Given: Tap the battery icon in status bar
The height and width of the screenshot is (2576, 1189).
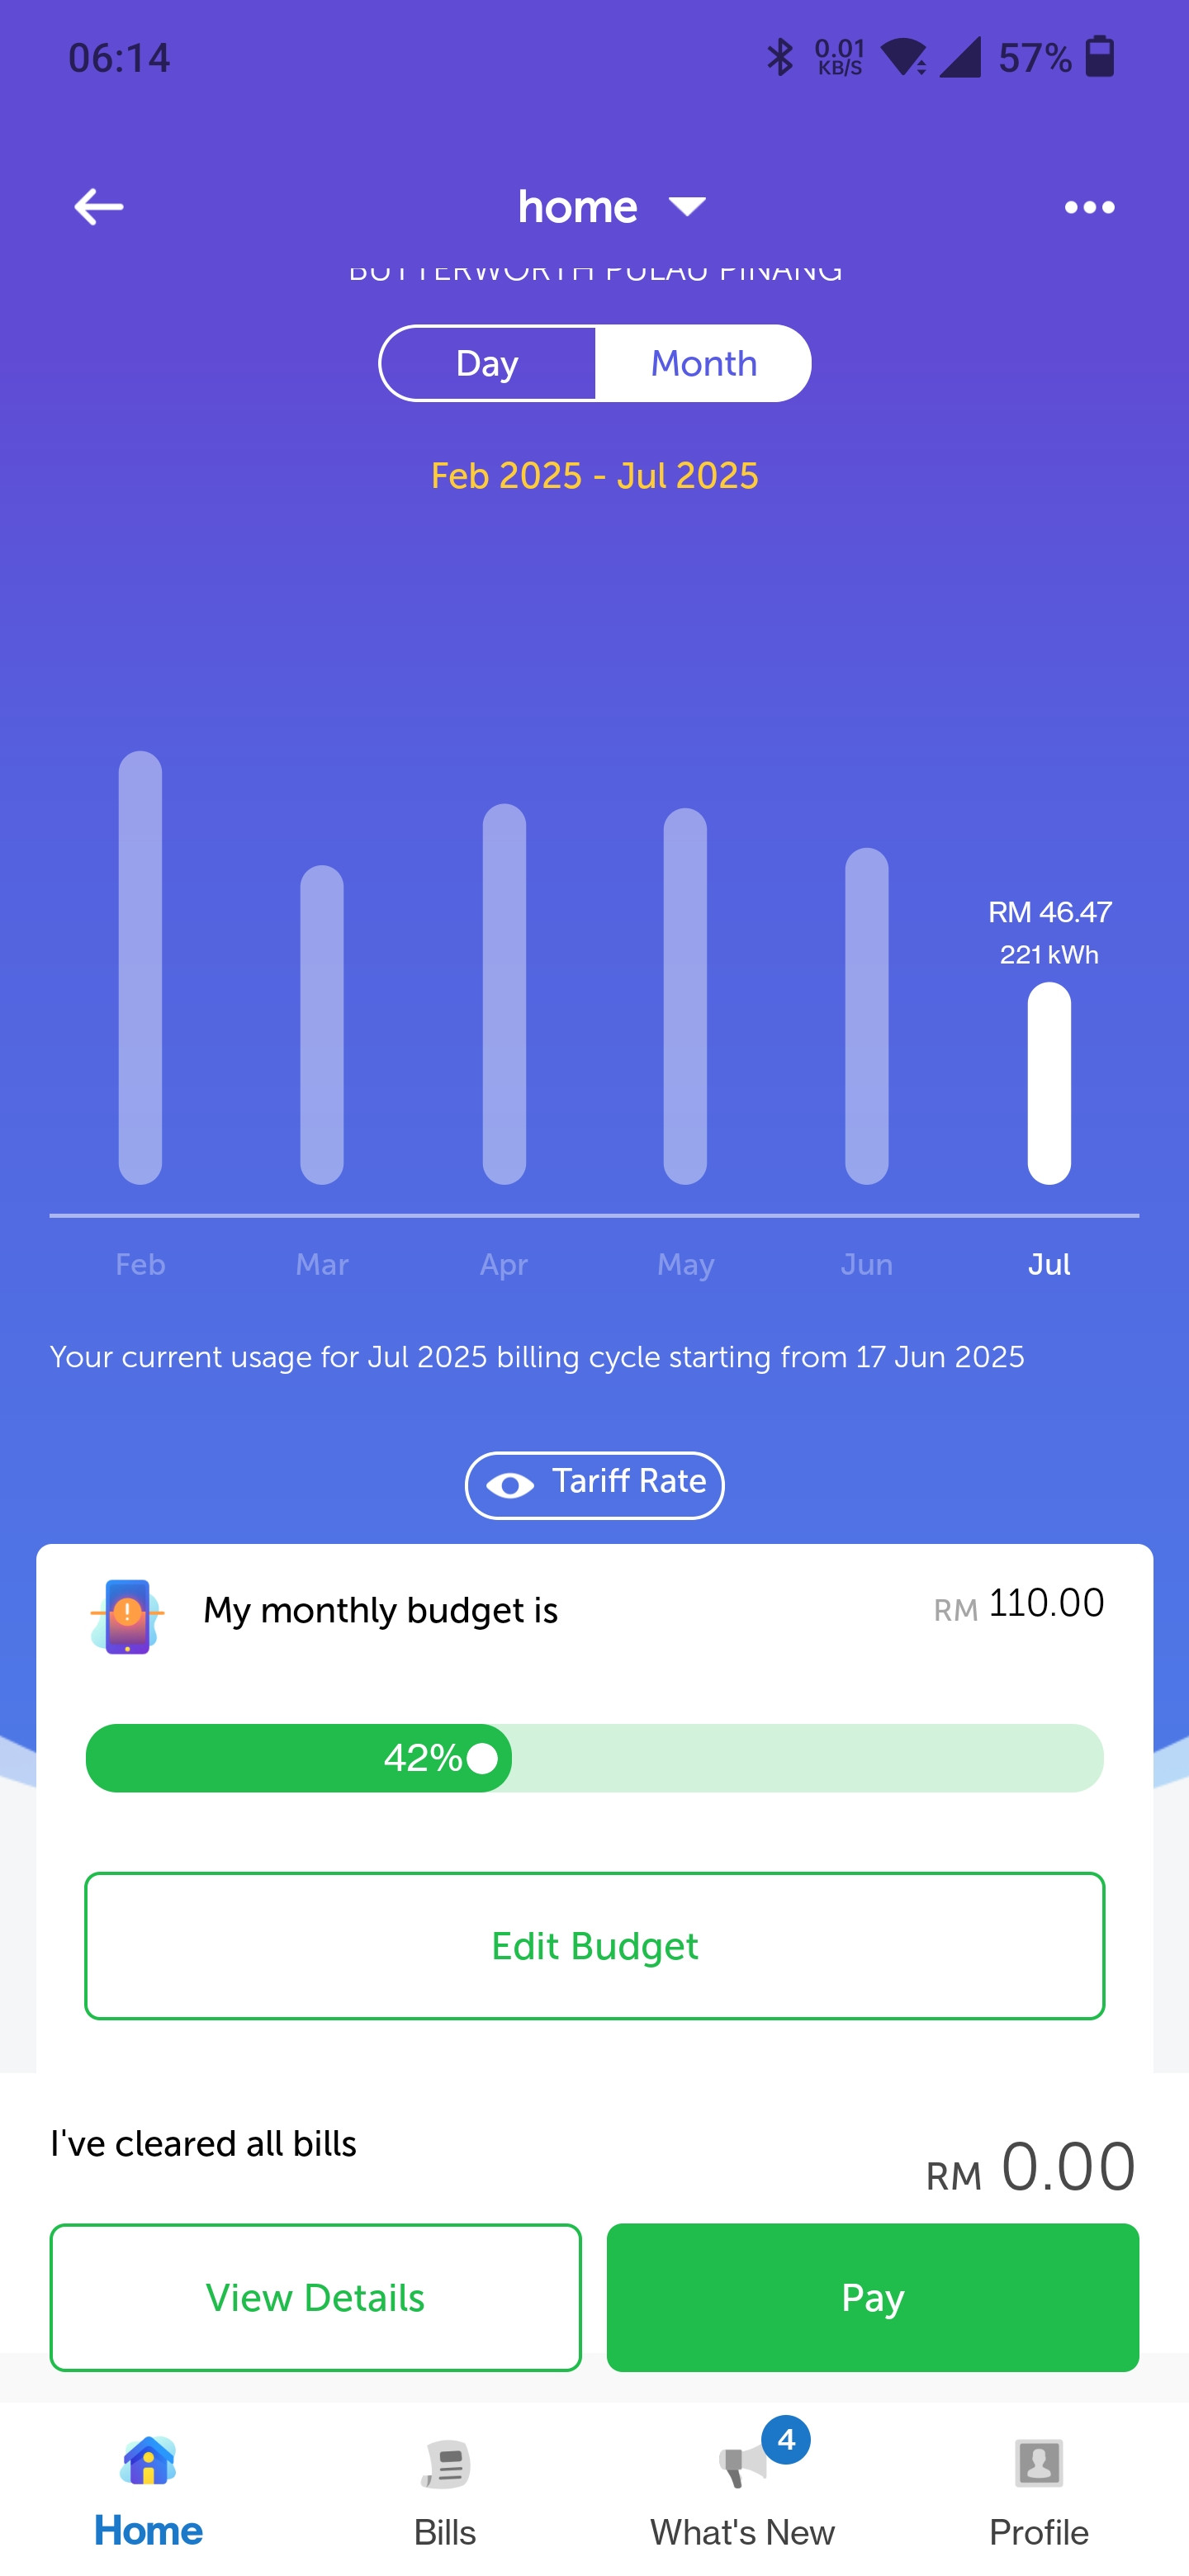Looking at the screenshot, I should (1100, 57).
